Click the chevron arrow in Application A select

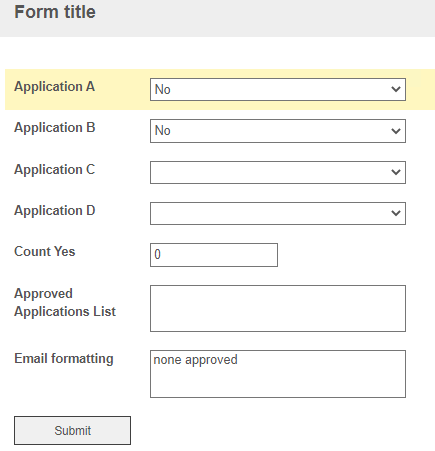396,89
